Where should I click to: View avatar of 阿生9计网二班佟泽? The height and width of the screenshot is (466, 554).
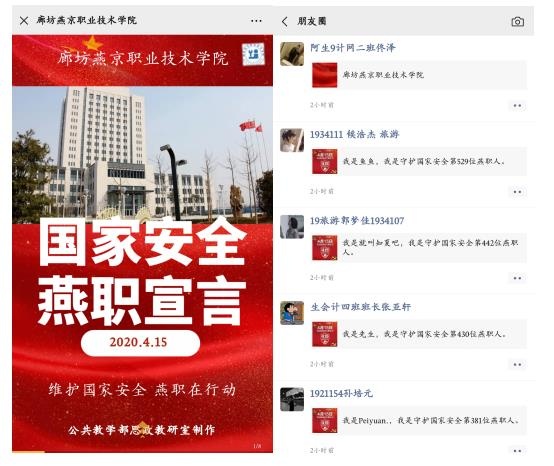coord(292,54)
